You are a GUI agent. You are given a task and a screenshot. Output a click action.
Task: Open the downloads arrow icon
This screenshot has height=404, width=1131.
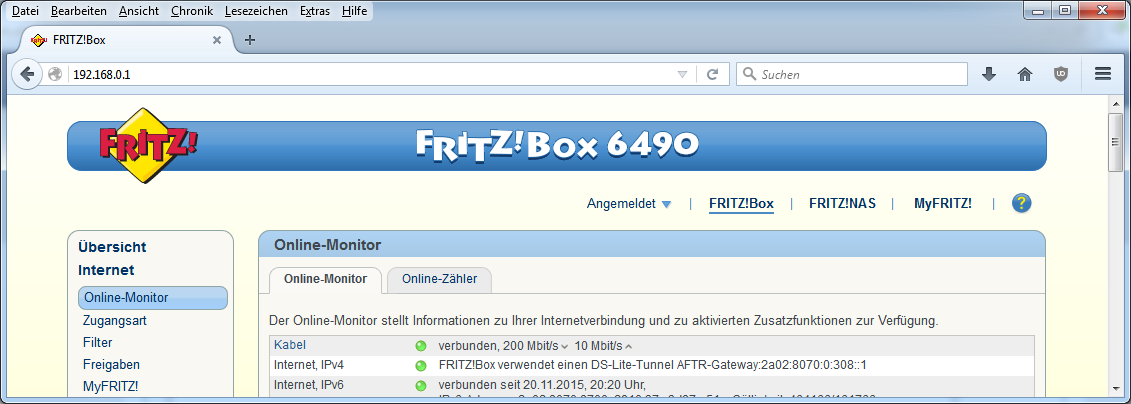[x=989, y=74]
